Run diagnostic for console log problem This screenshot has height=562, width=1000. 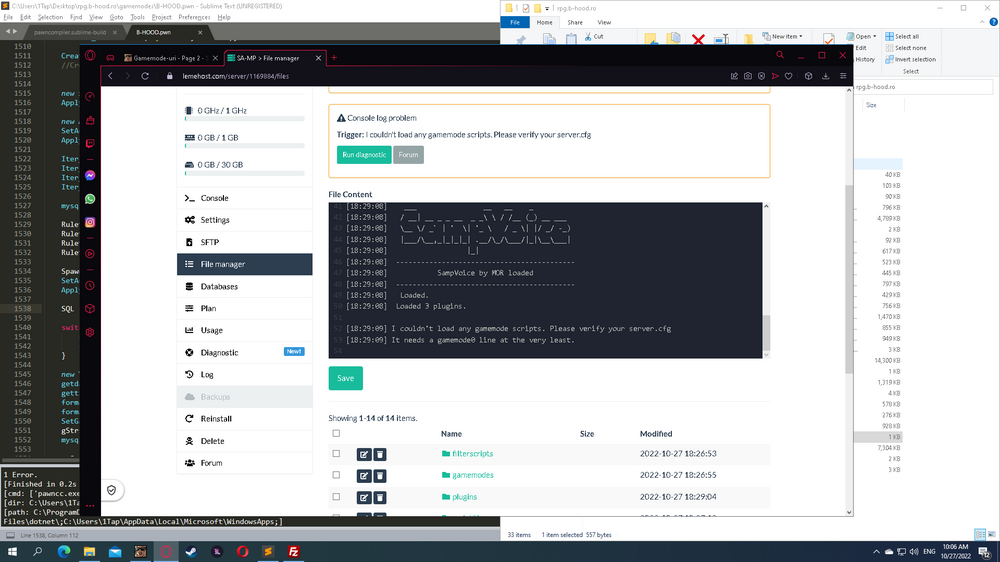364,155
